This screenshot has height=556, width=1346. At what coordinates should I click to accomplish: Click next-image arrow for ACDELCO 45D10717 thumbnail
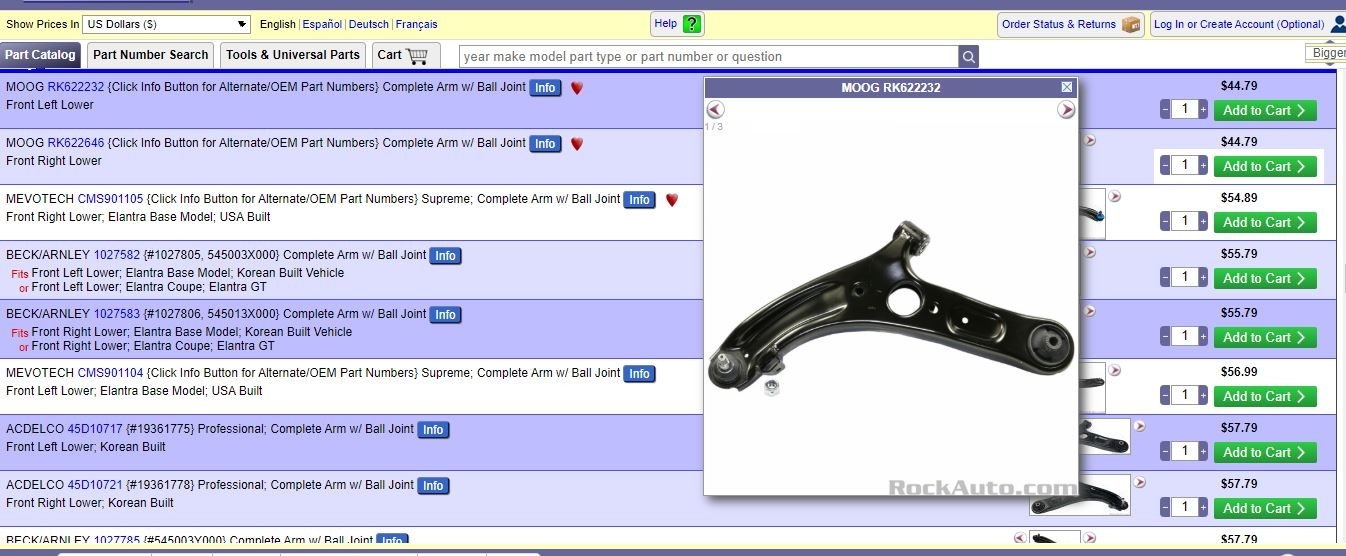pyautogui.click(x=1139, y=427)
